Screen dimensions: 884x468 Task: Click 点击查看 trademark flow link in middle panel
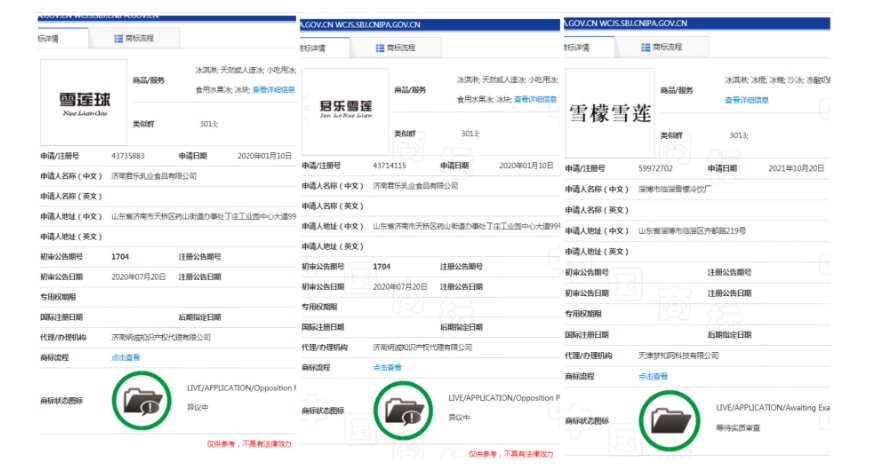coord(387,367)
